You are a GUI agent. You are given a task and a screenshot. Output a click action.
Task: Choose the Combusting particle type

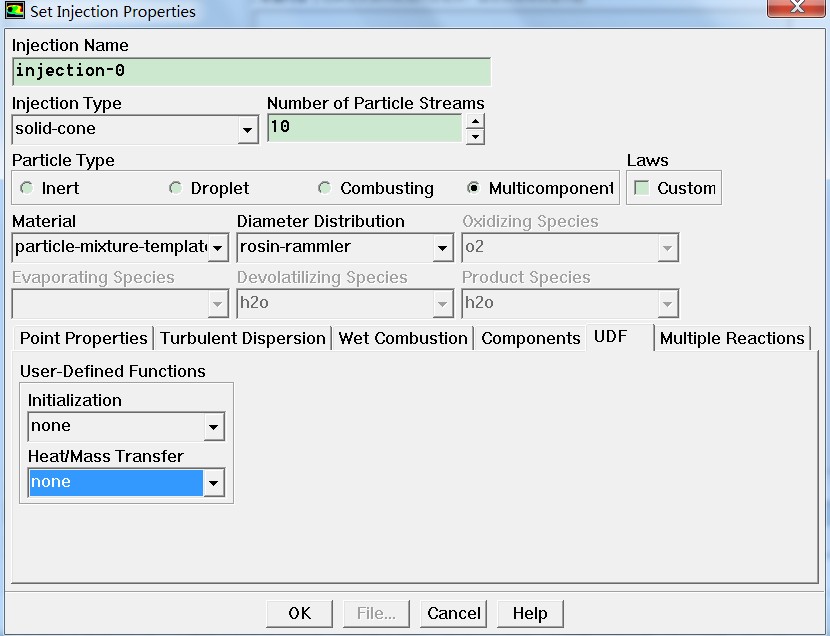325,188
